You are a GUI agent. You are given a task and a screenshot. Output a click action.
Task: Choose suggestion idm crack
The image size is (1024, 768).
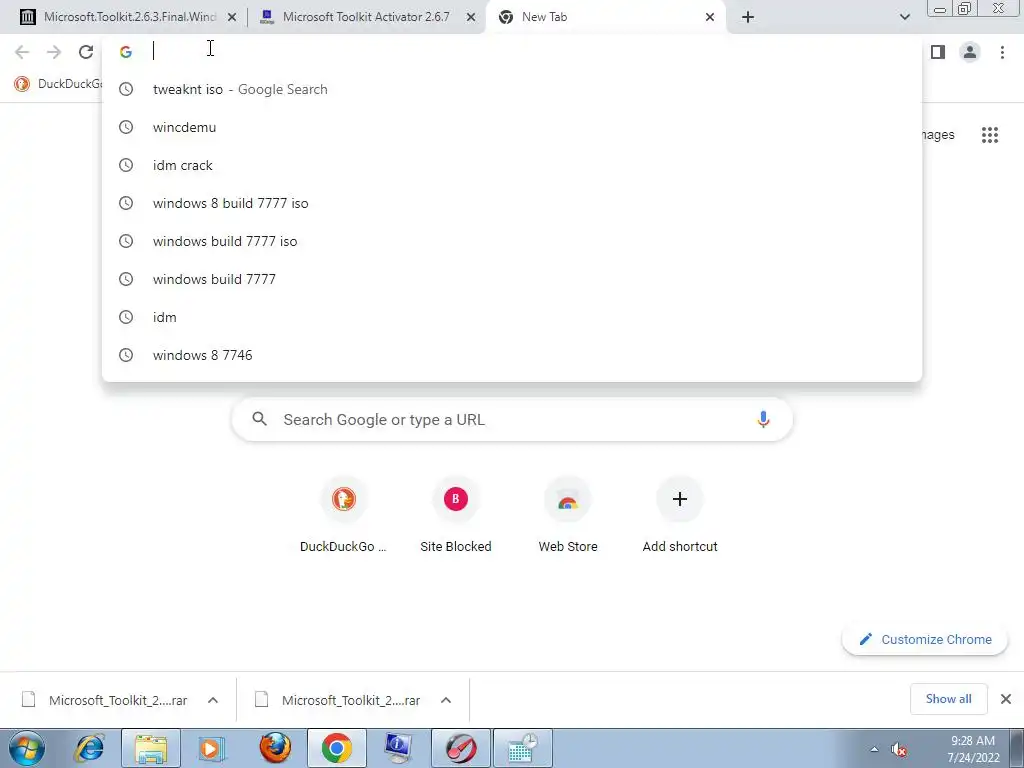[x=512, y=165]
